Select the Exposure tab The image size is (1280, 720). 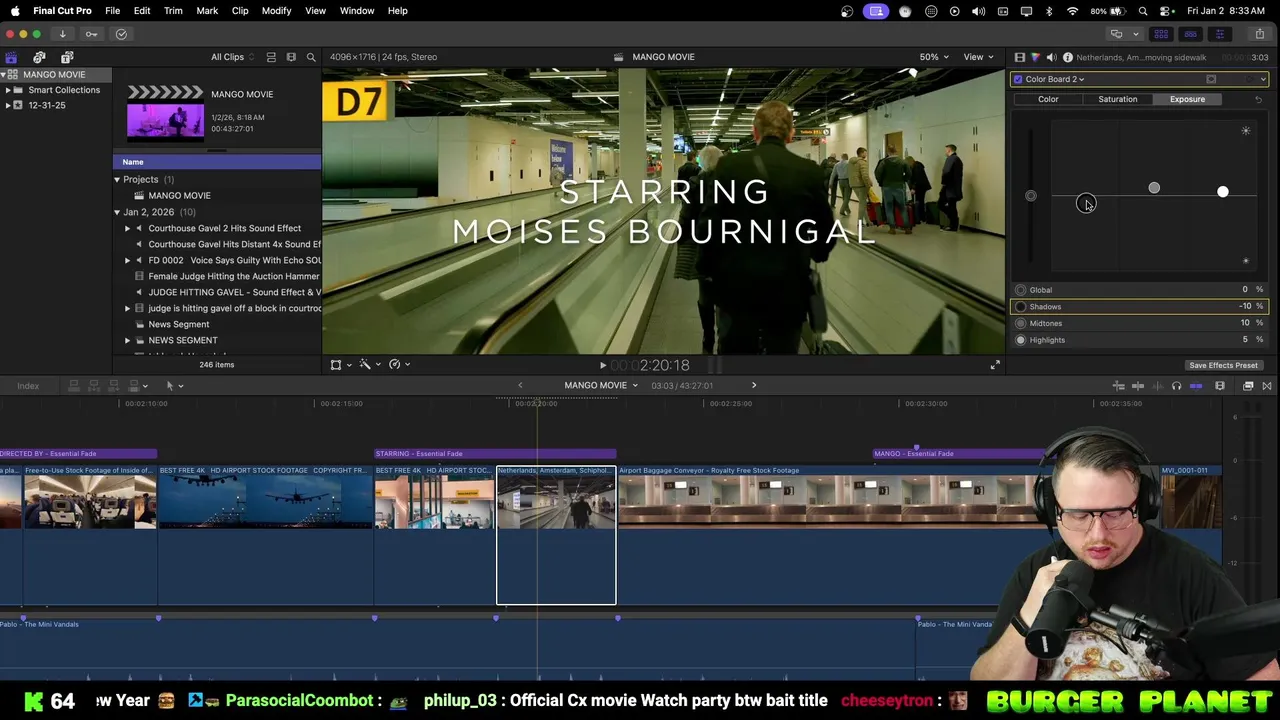[1187, 99]
